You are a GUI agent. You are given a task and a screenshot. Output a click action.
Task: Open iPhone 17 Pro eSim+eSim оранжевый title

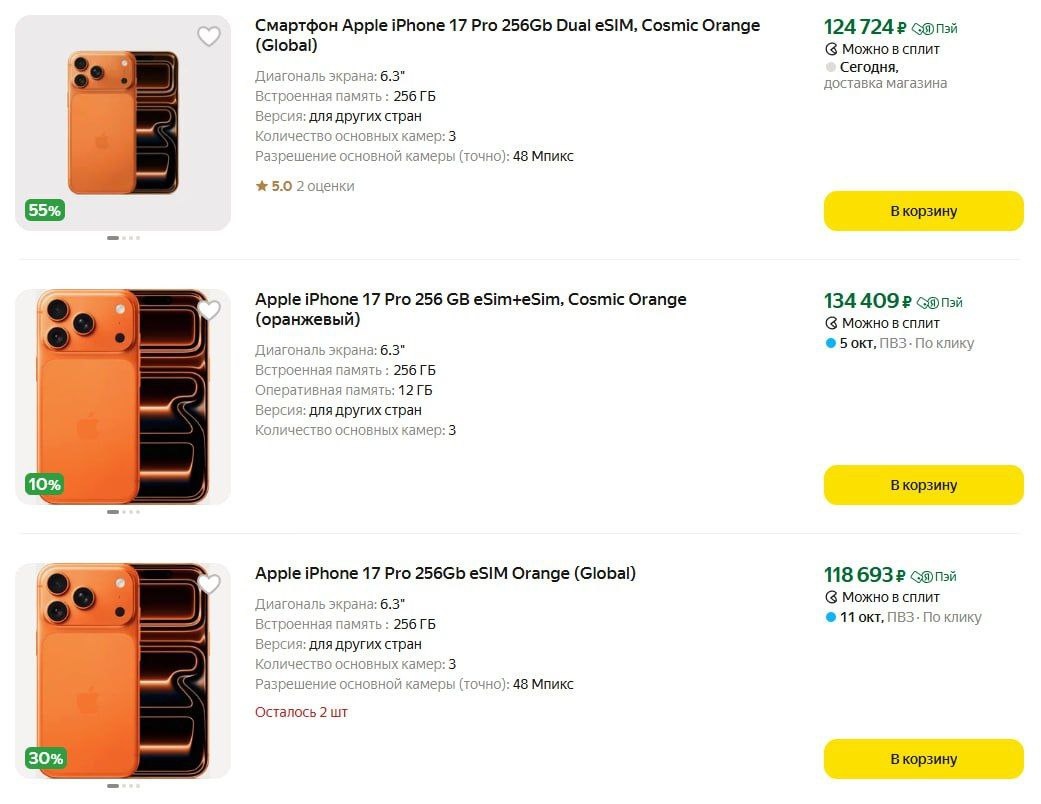pyautogui.click(x=470, y=309)
